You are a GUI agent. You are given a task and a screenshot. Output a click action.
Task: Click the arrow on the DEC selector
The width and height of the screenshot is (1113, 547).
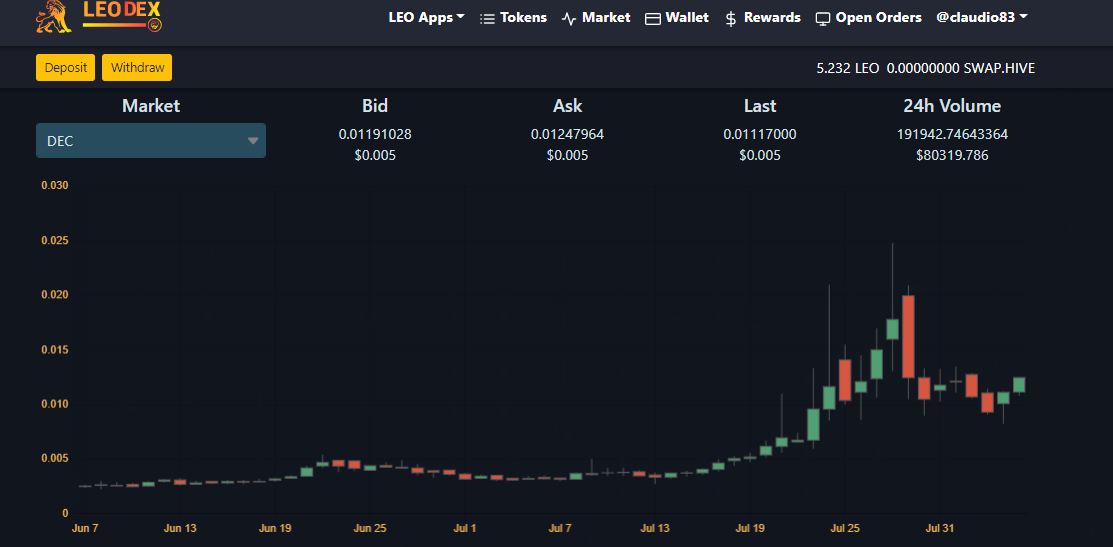coord(253,141)
